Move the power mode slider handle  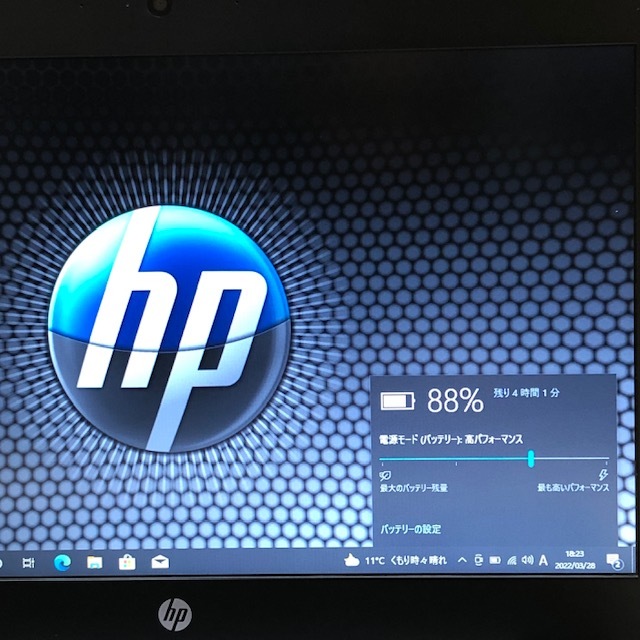click(x=531, y=459)
